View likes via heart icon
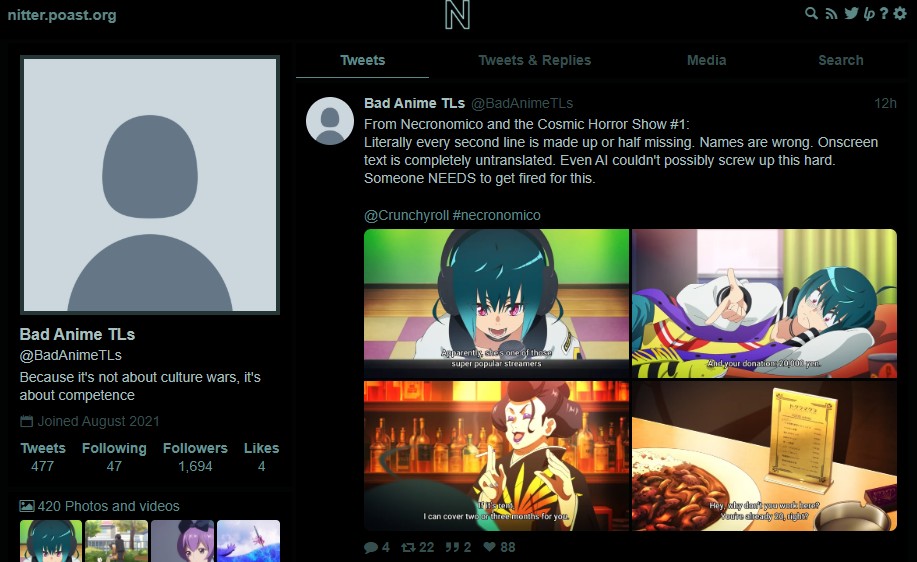 coord(489,547)
